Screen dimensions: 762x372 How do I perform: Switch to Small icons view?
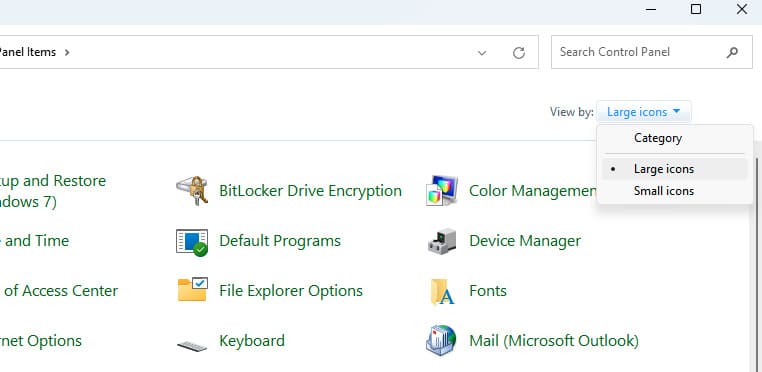(x=675, y=191)
